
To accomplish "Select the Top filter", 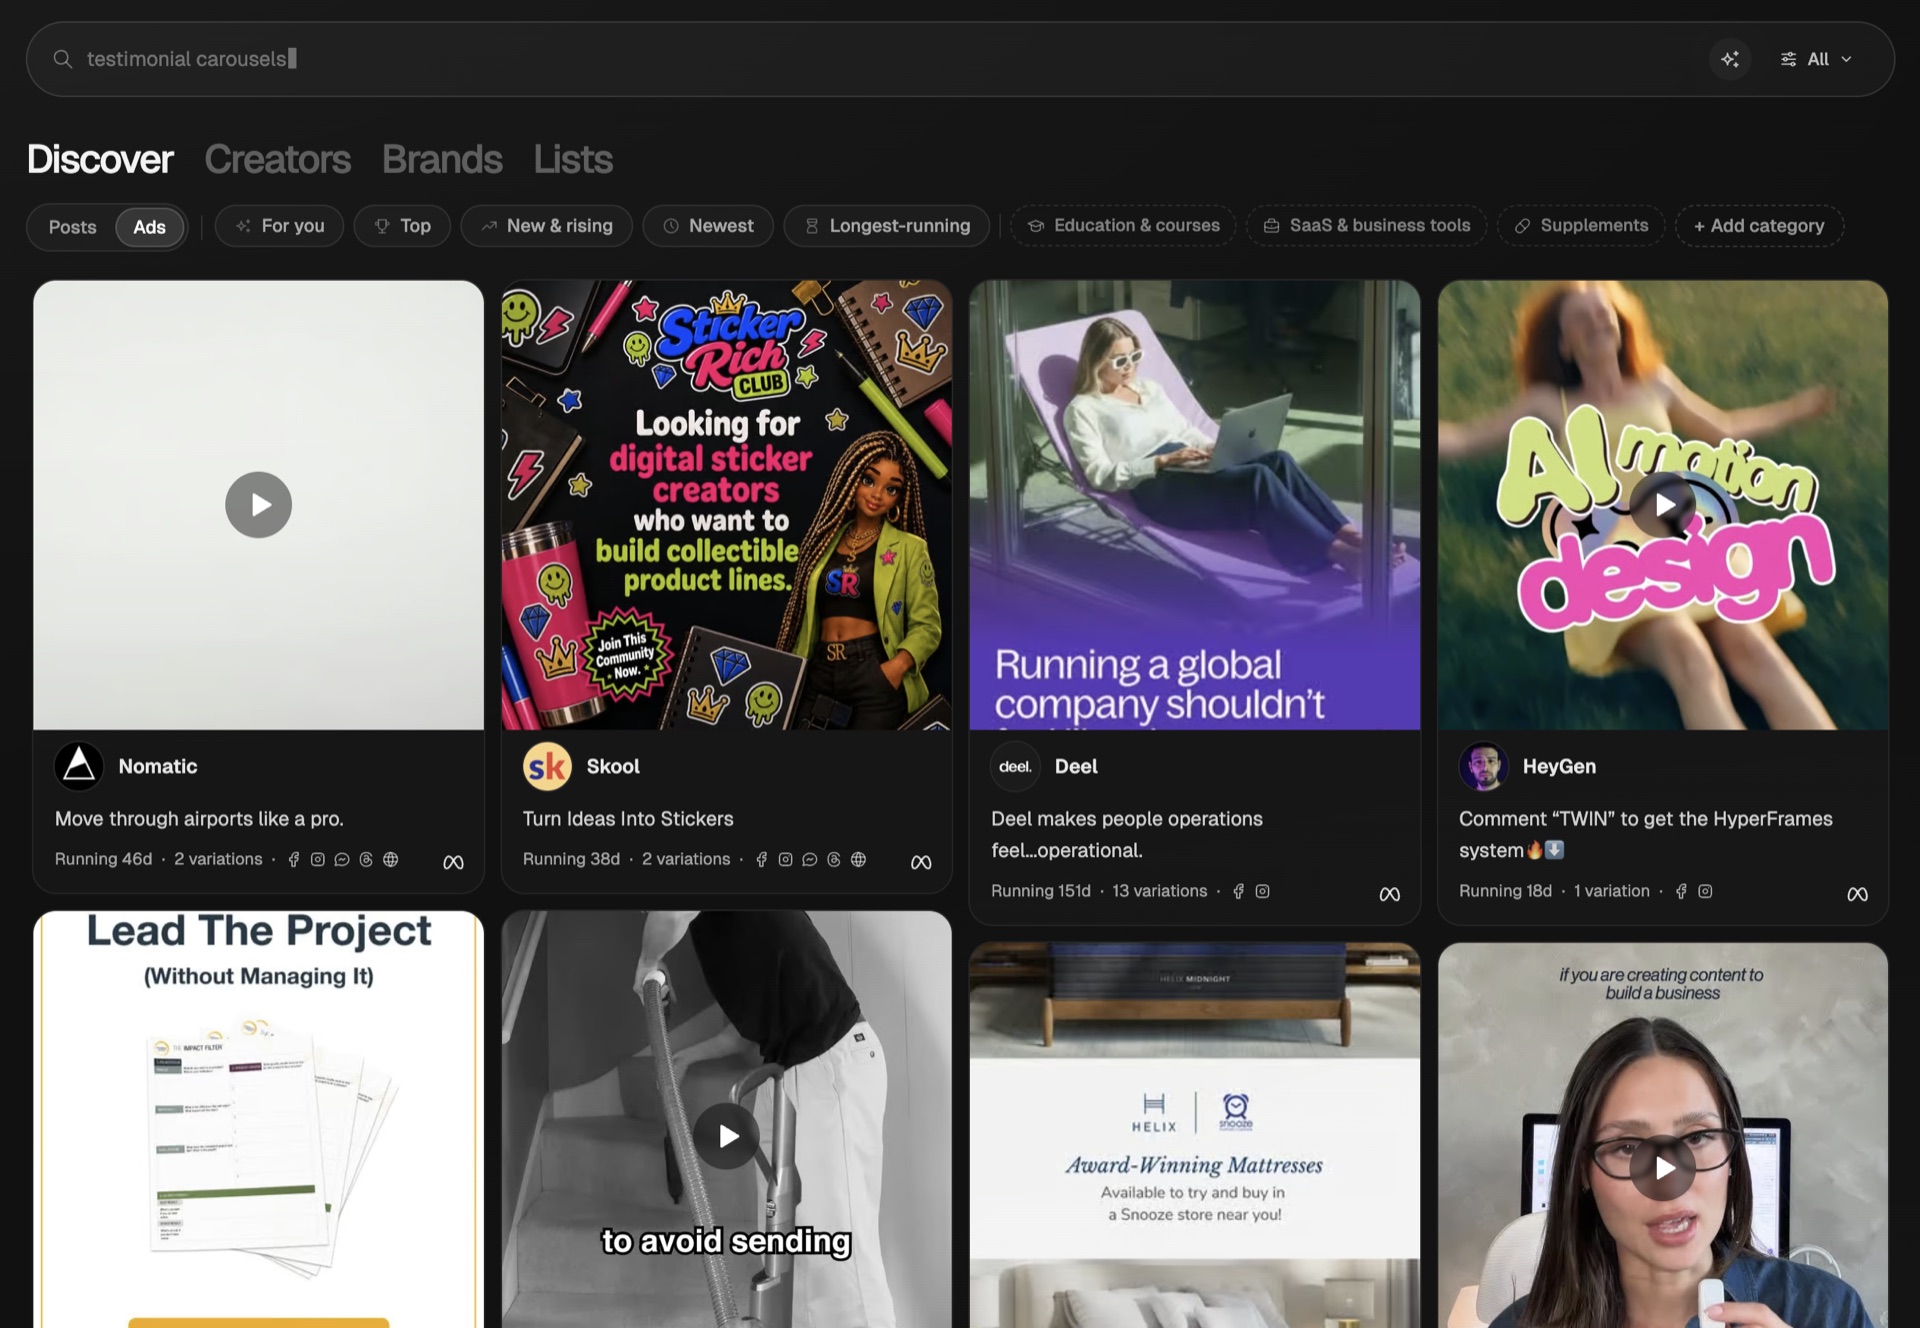I will click(402, 226).
